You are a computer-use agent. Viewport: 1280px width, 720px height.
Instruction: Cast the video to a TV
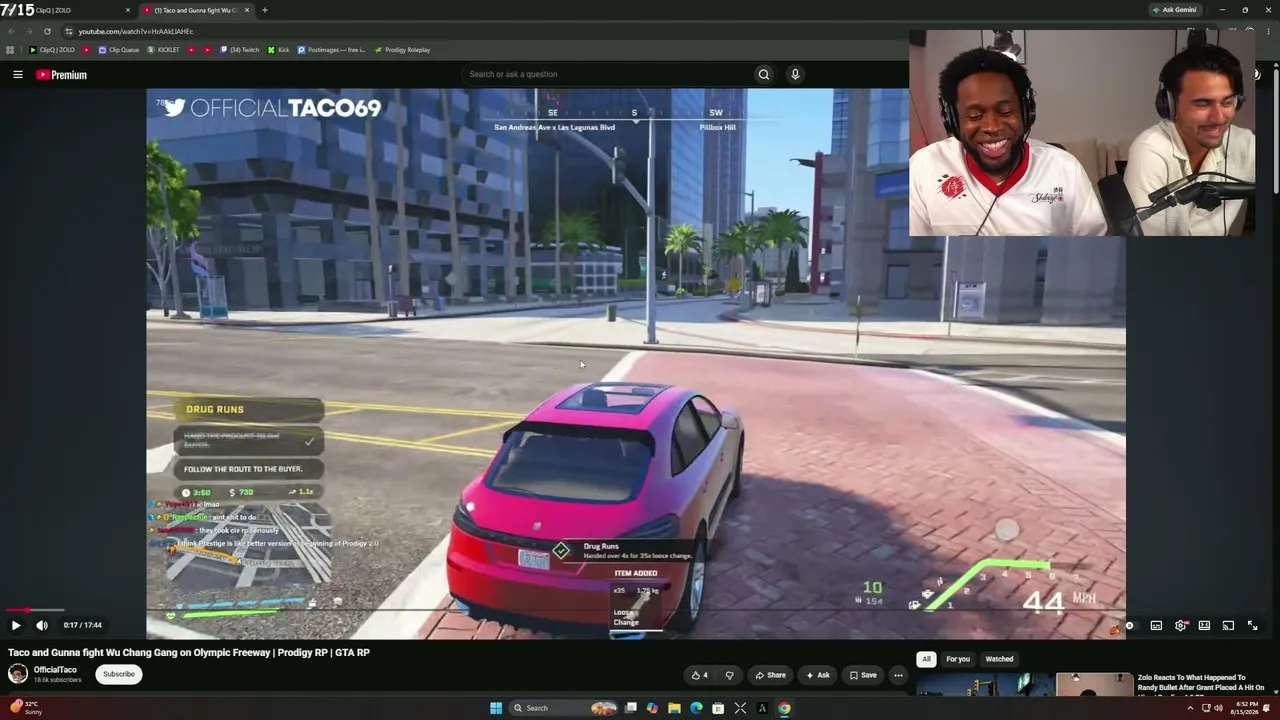click(1228, 626)
